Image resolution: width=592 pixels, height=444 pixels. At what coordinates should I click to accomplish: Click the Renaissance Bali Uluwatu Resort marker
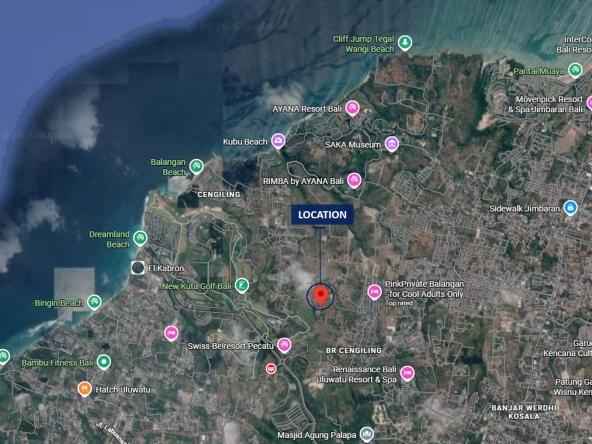point(407,373)
